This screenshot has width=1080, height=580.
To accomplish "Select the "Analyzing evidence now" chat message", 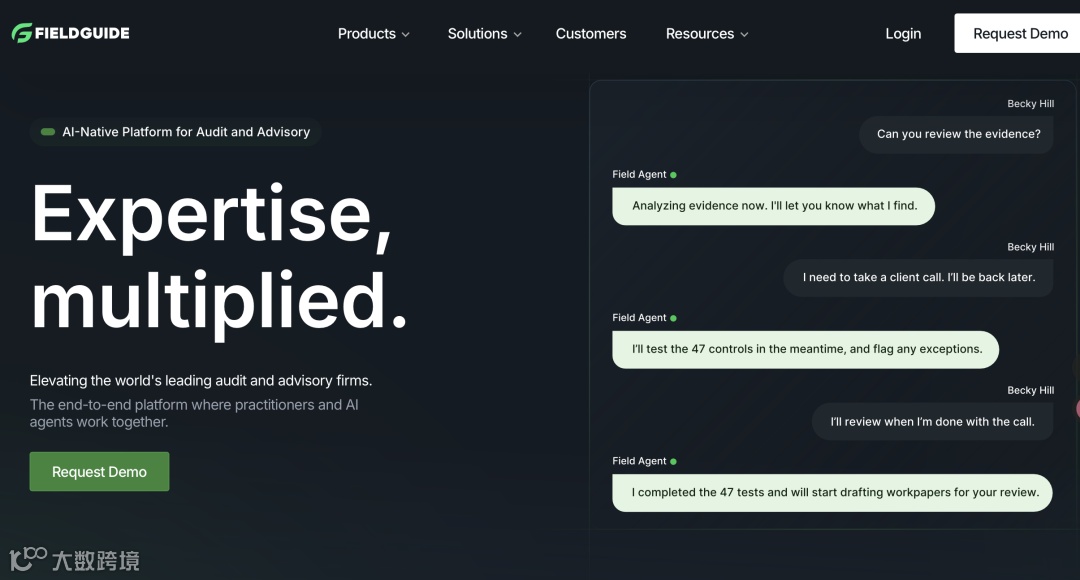I will [774, 206].
